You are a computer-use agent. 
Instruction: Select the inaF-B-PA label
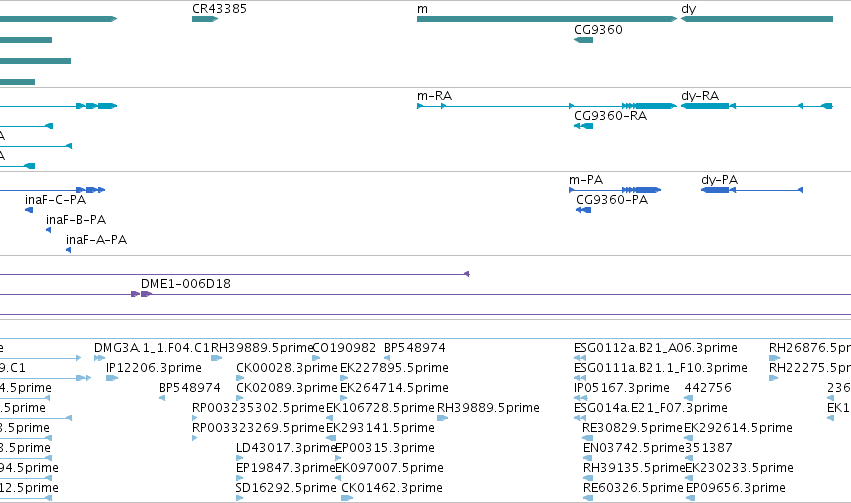76,220
